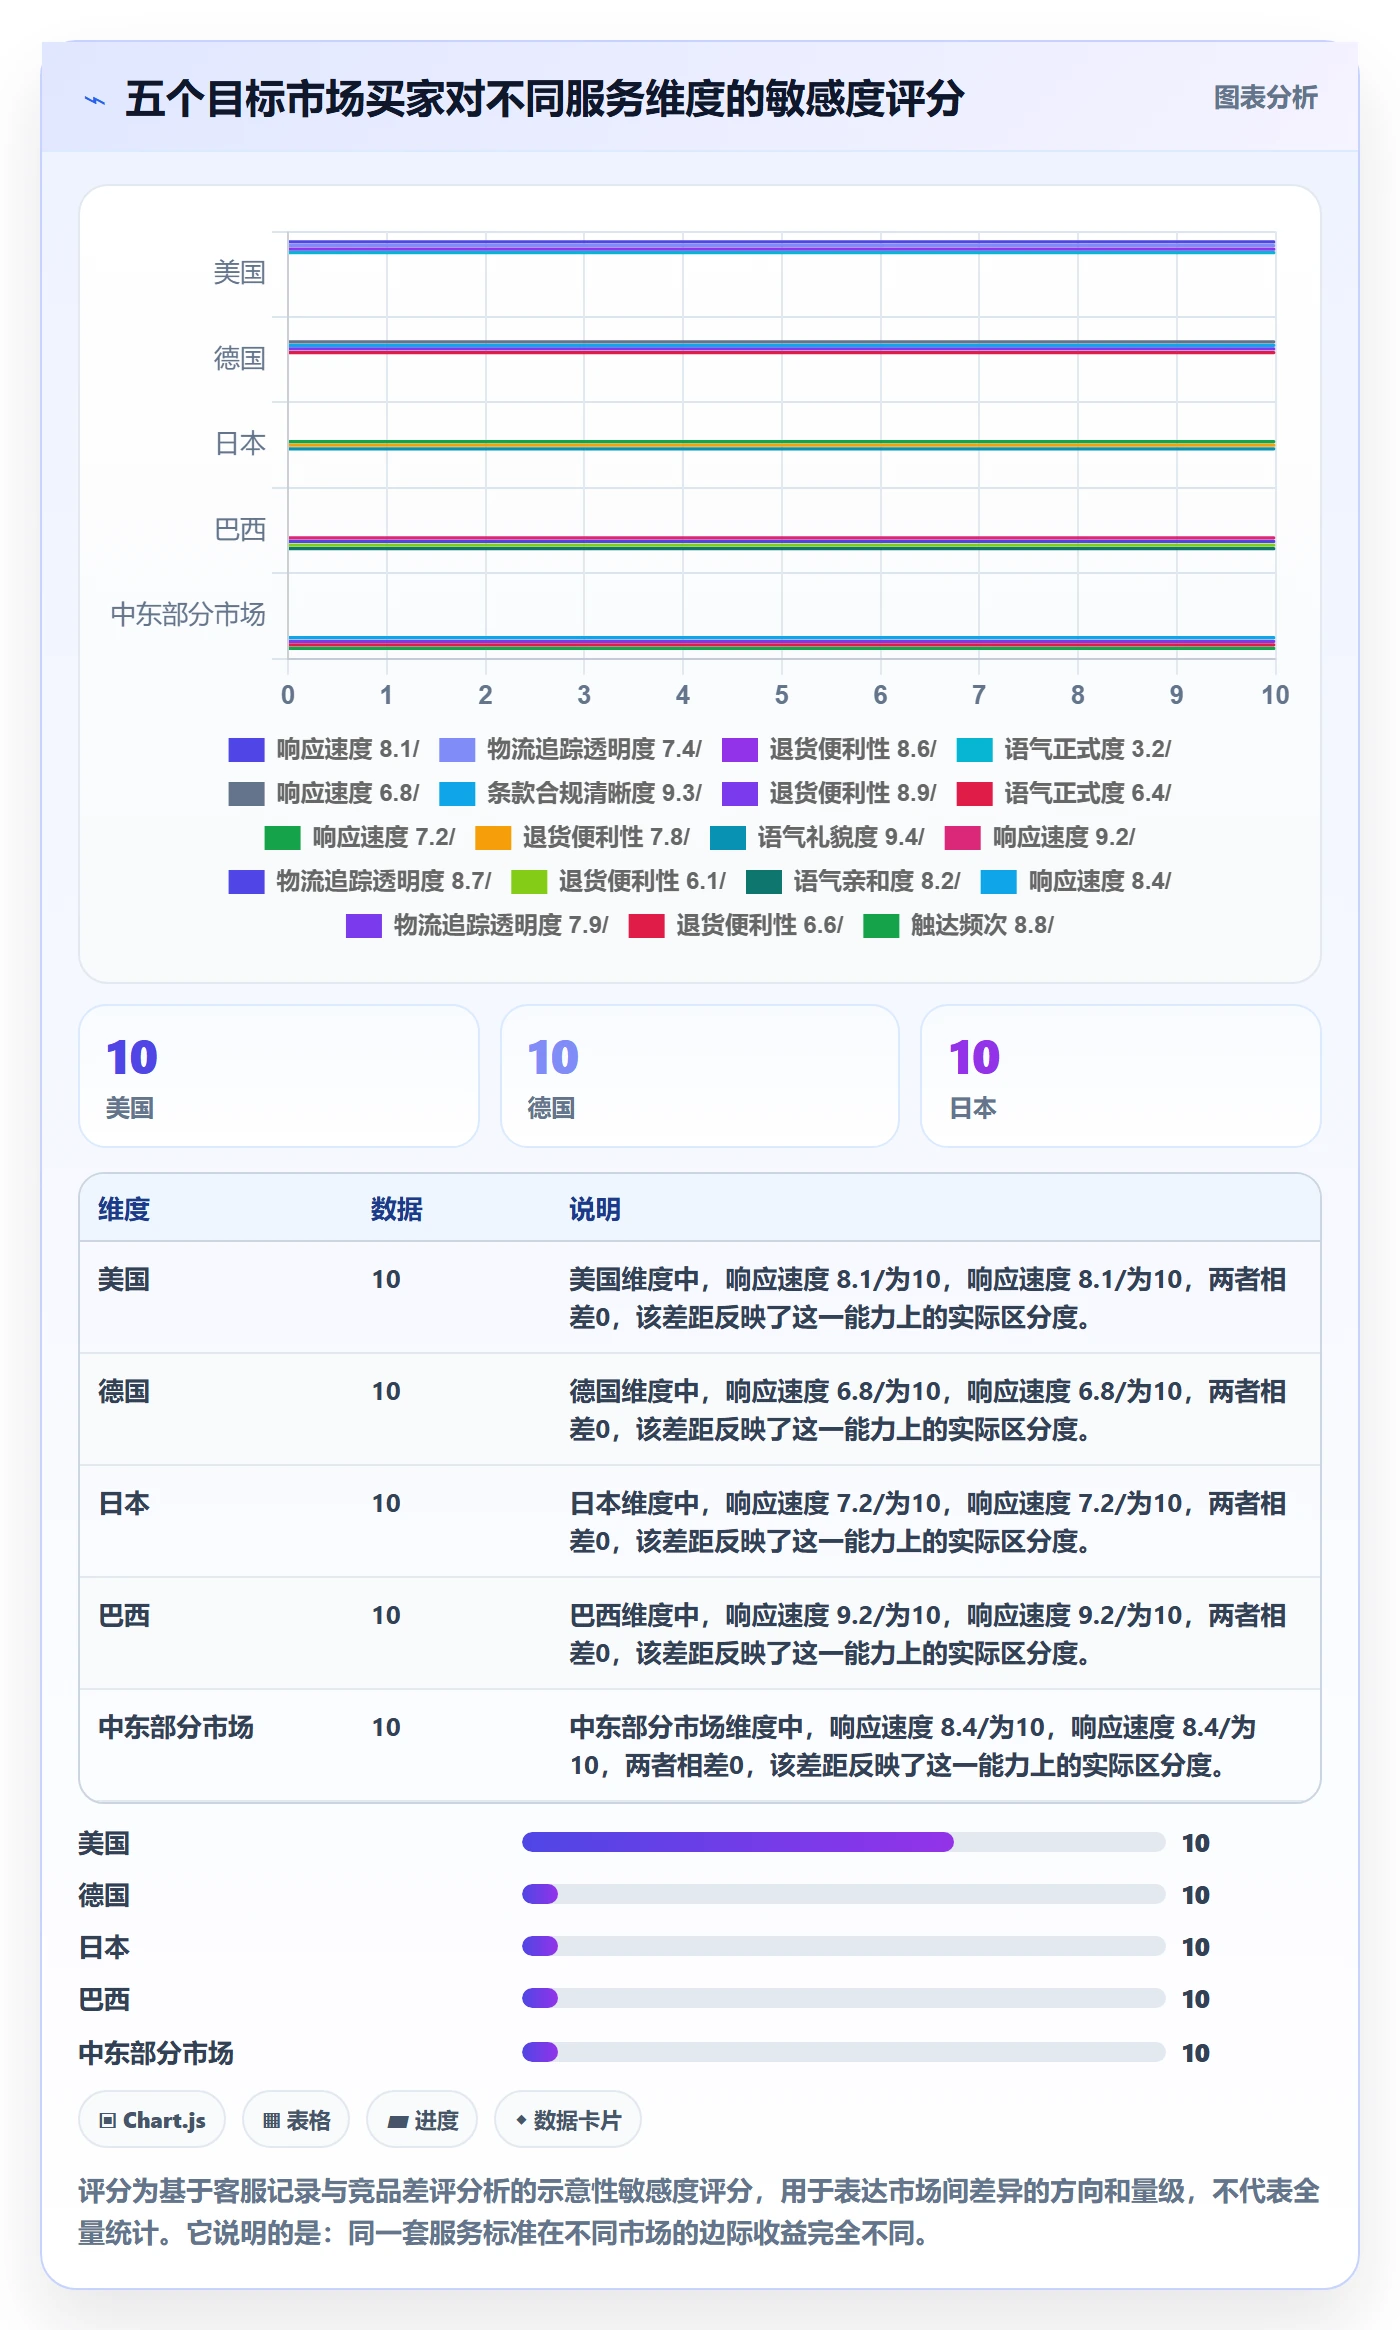Hide the 退货便利性 8.6/ dataset in the legend
1400x2330 pixels.
pos(829,749)
